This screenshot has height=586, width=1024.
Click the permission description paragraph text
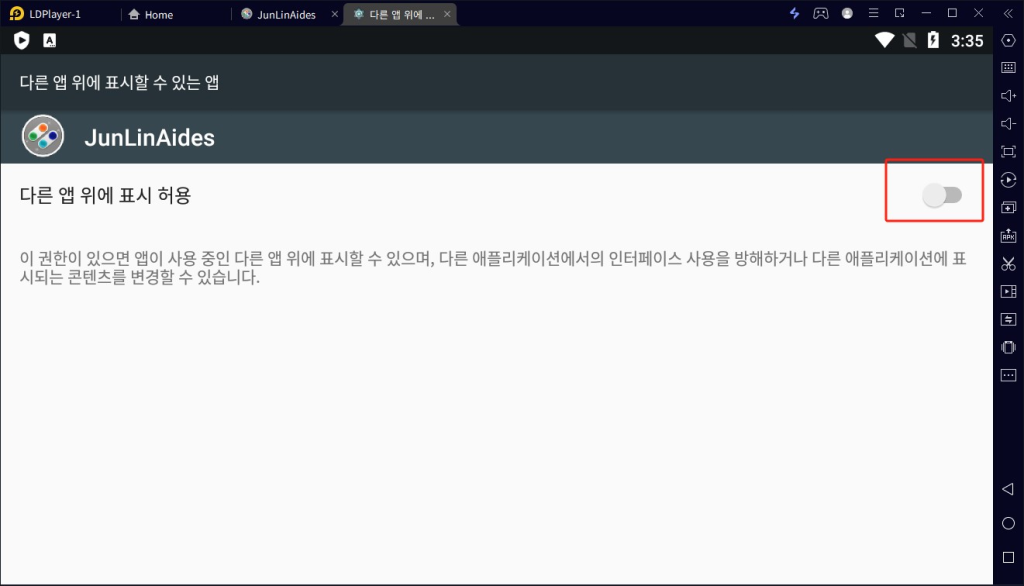(492, 268)
